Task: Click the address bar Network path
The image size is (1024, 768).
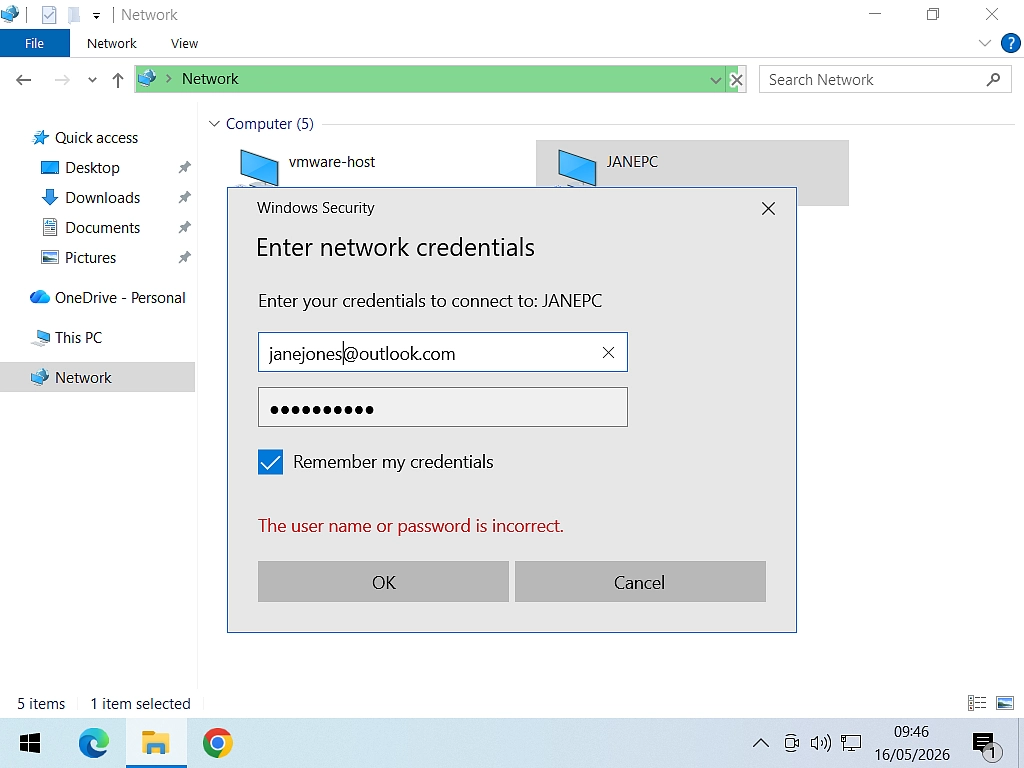Action: coord(210,79)
